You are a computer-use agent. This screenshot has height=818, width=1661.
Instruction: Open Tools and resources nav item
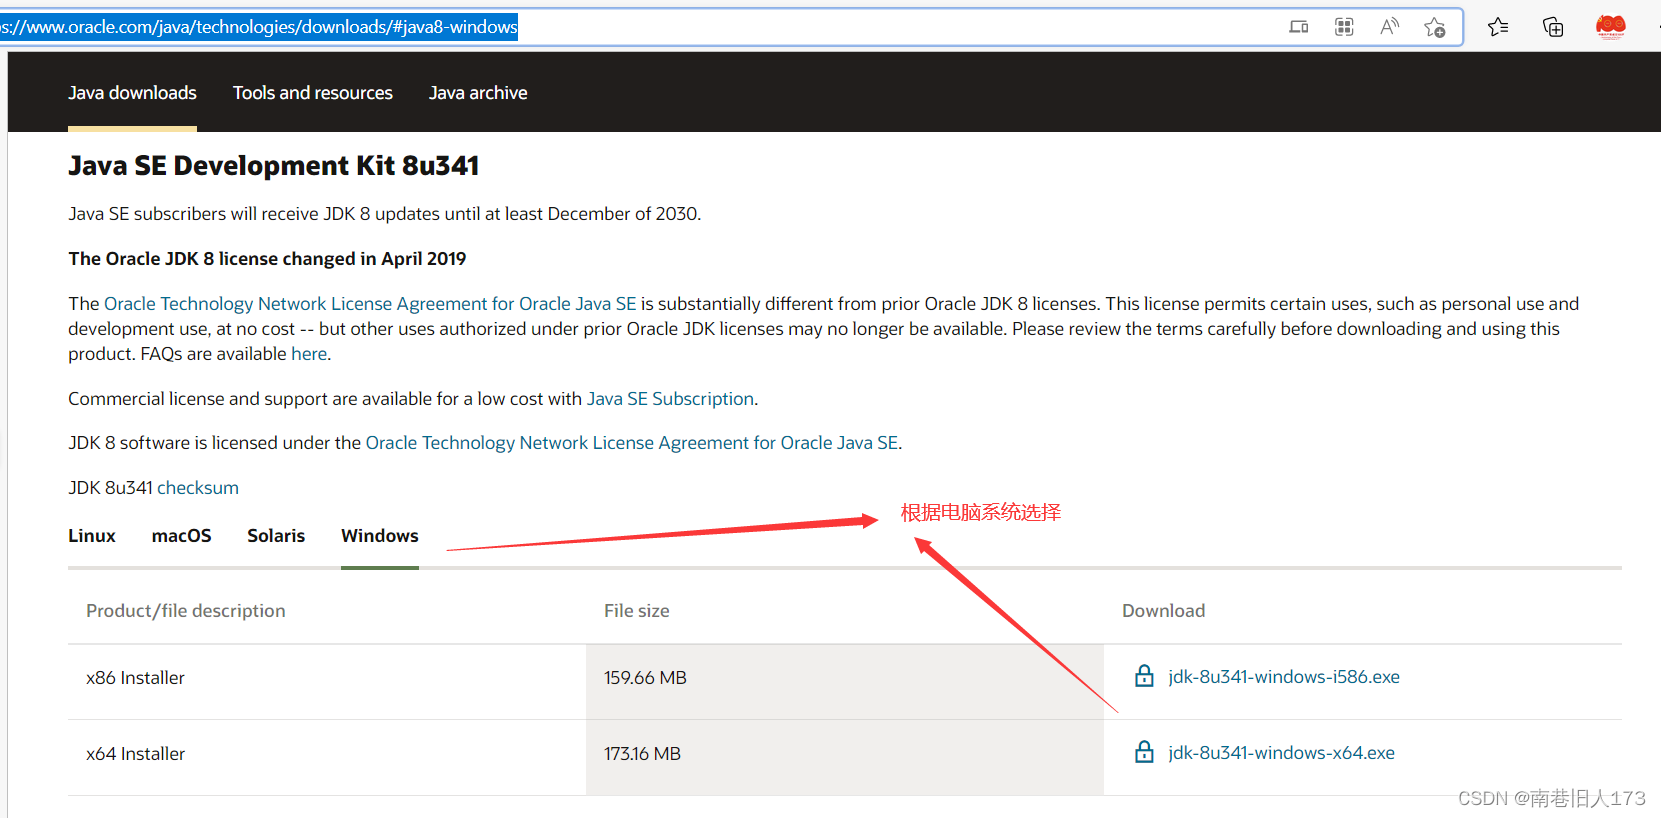tap(313, 93)
